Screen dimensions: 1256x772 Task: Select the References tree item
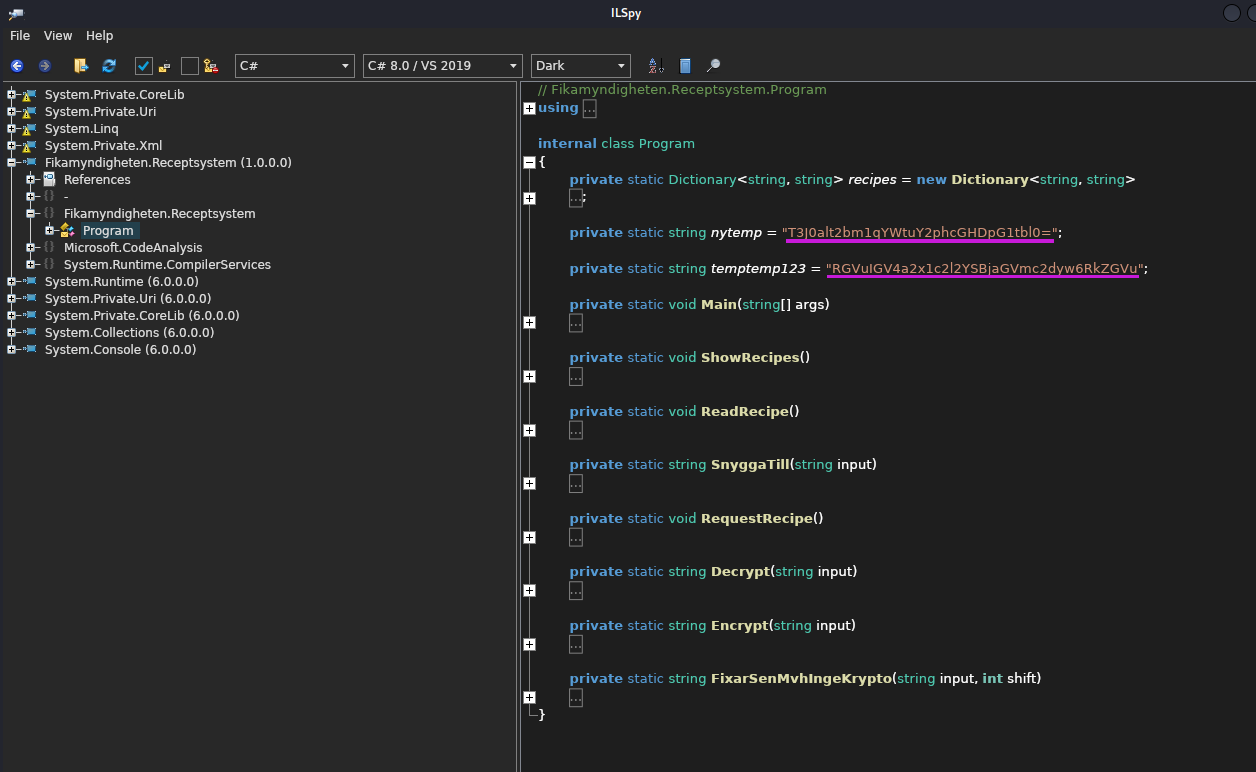point(97,180)
